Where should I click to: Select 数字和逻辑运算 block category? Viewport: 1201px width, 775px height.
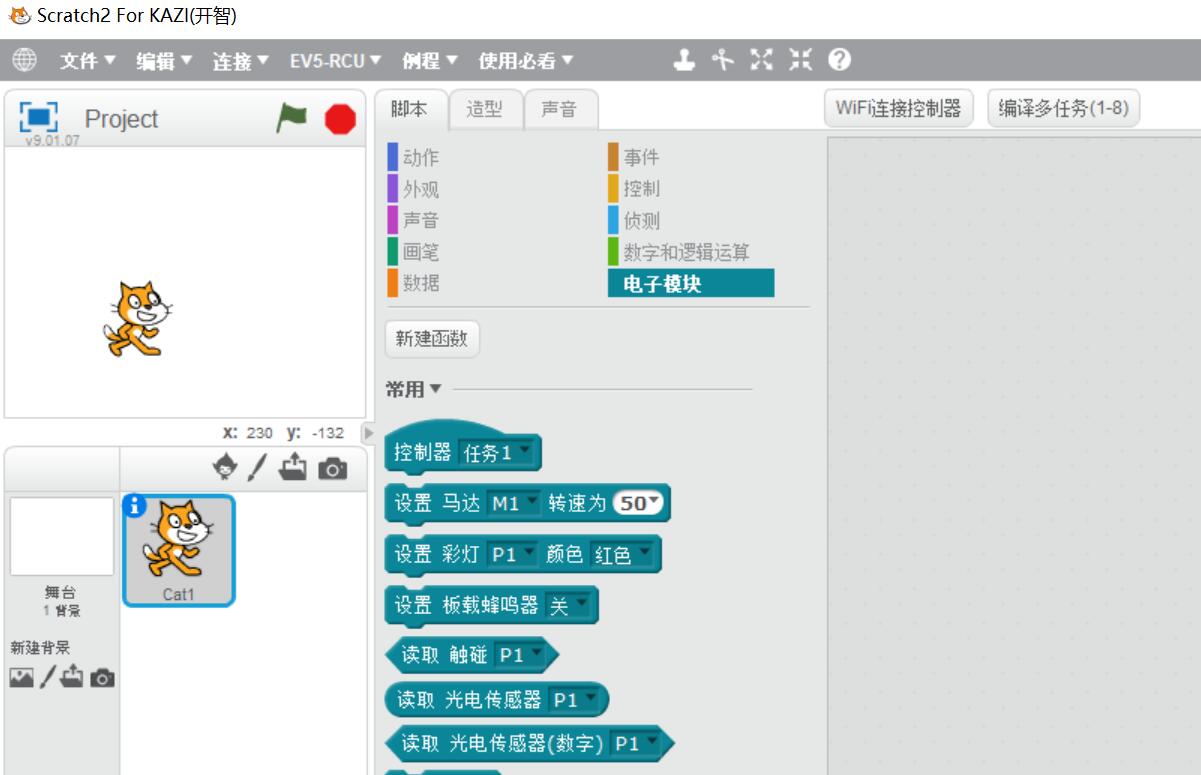[679, 252]
